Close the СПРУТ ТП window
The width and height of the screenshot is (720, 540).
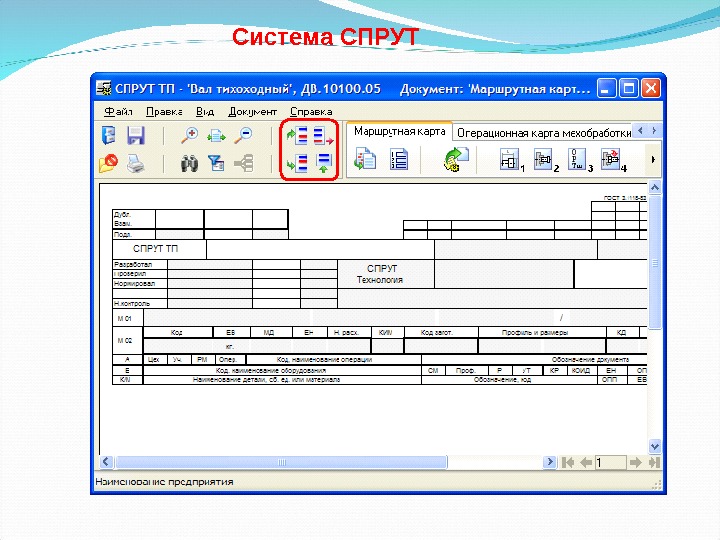(651, 88)
